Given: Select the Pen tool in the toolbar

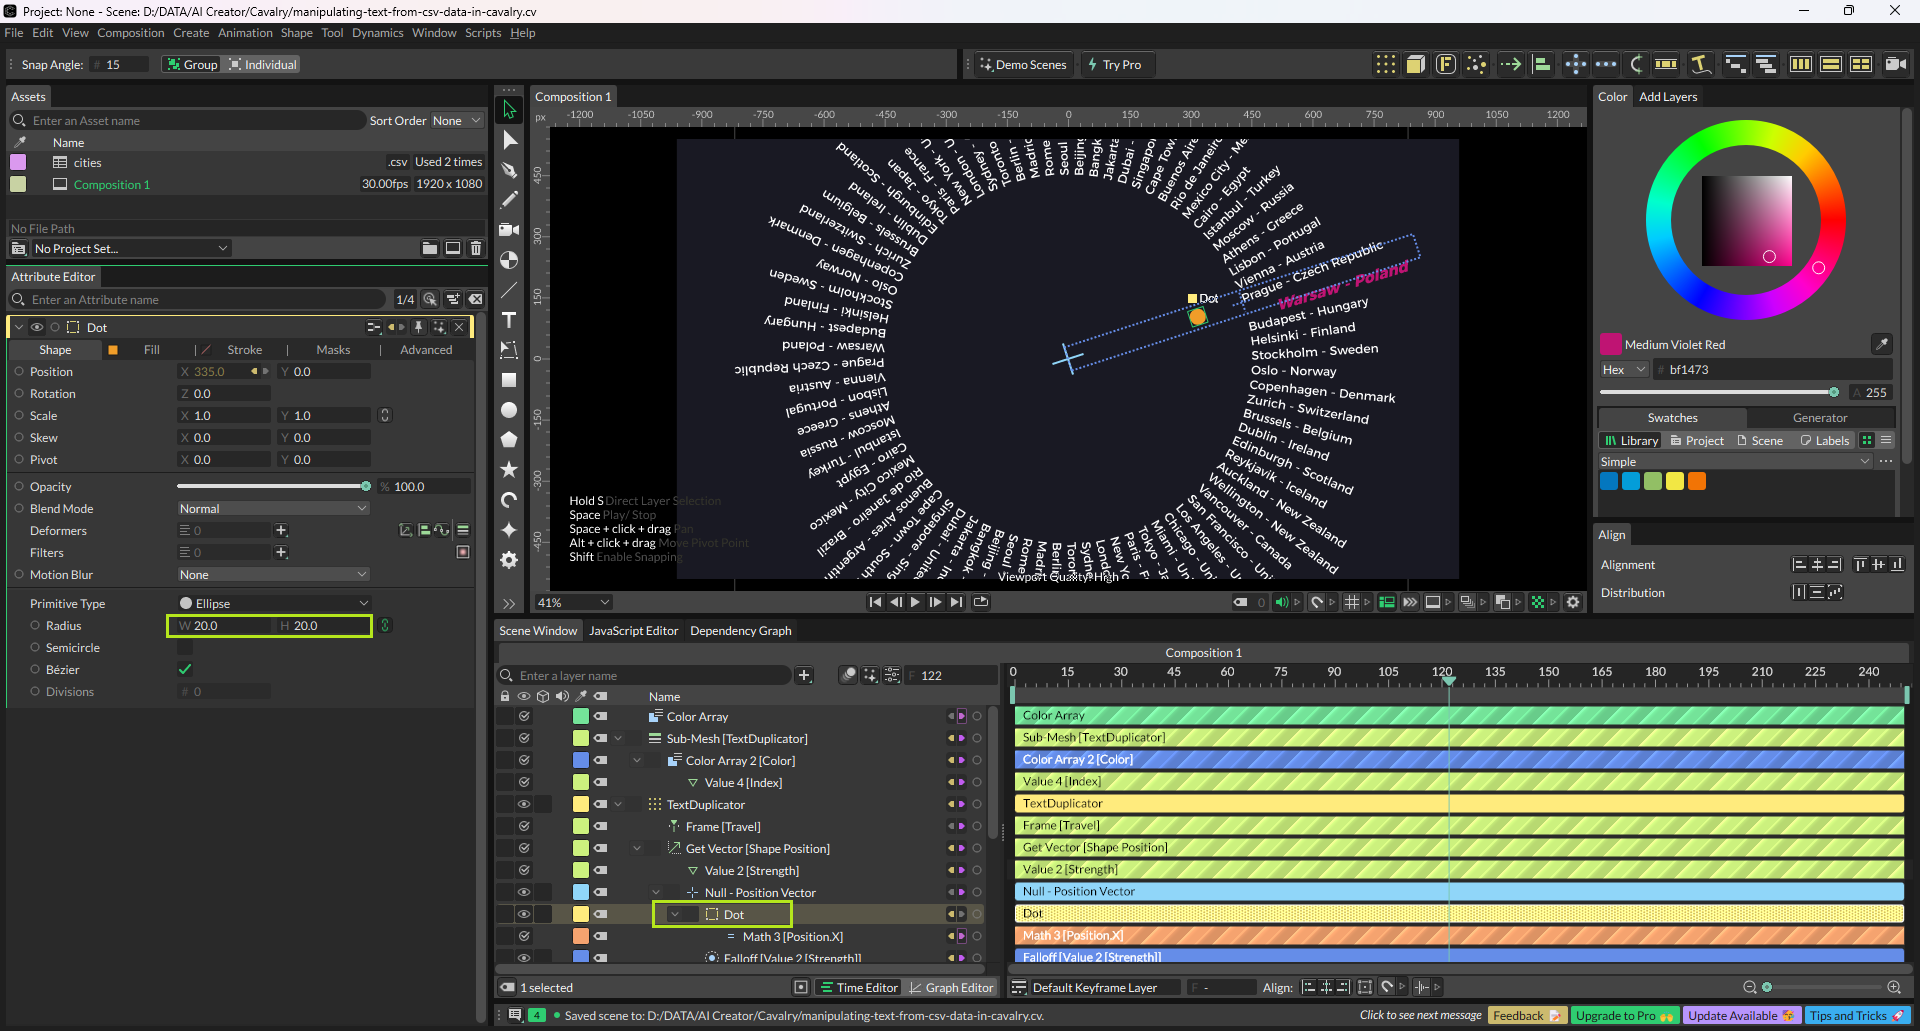Looking at the screenshot, I should (509, 170).
